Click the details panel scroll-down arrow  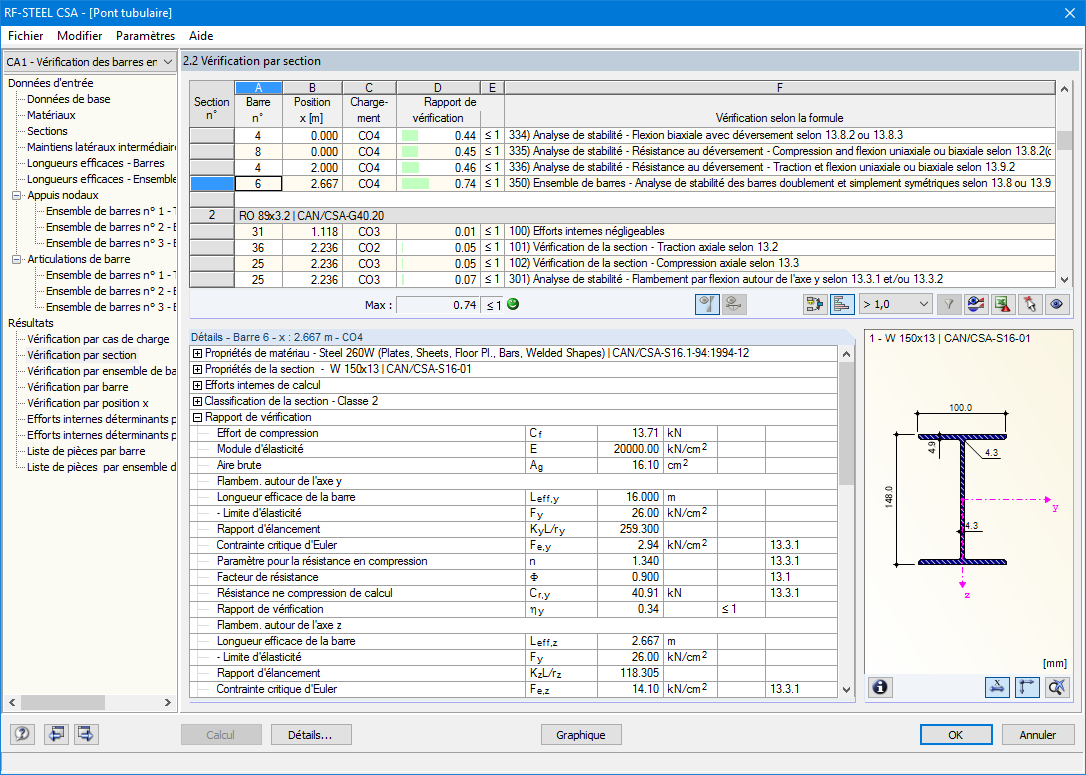[846, 689]
